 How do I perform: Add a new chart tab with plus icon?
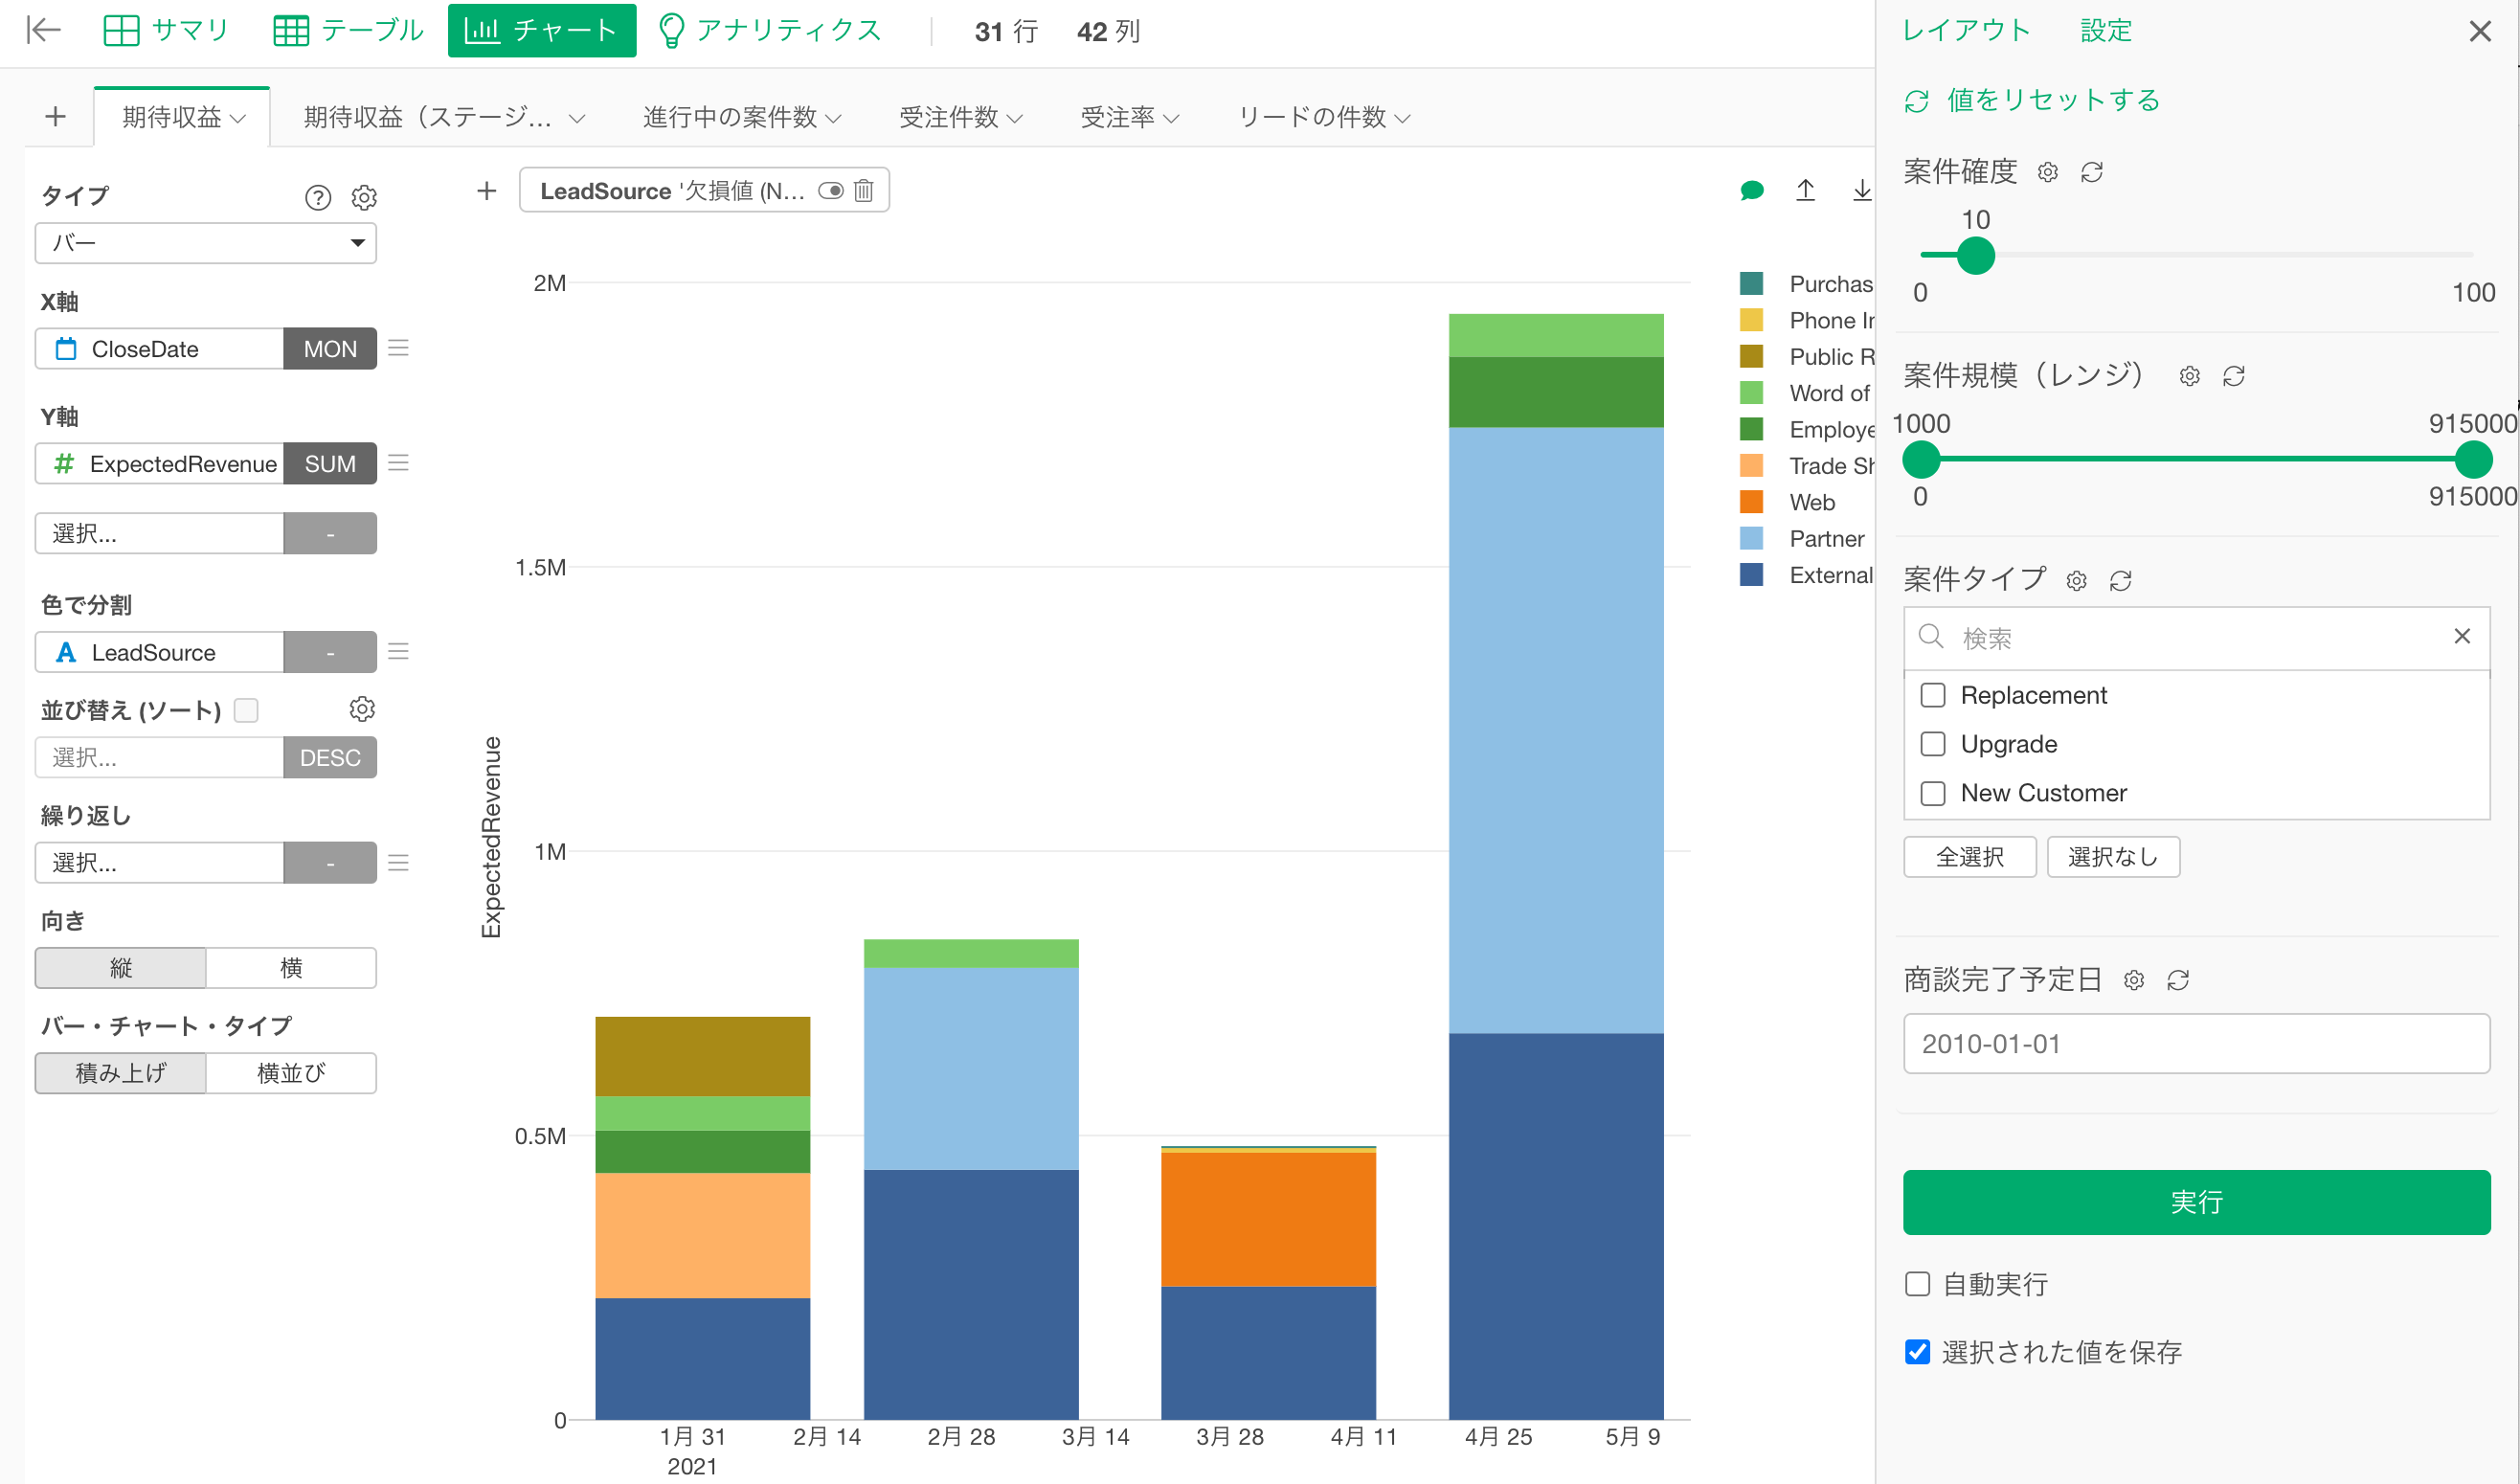(x=56, y=117)
